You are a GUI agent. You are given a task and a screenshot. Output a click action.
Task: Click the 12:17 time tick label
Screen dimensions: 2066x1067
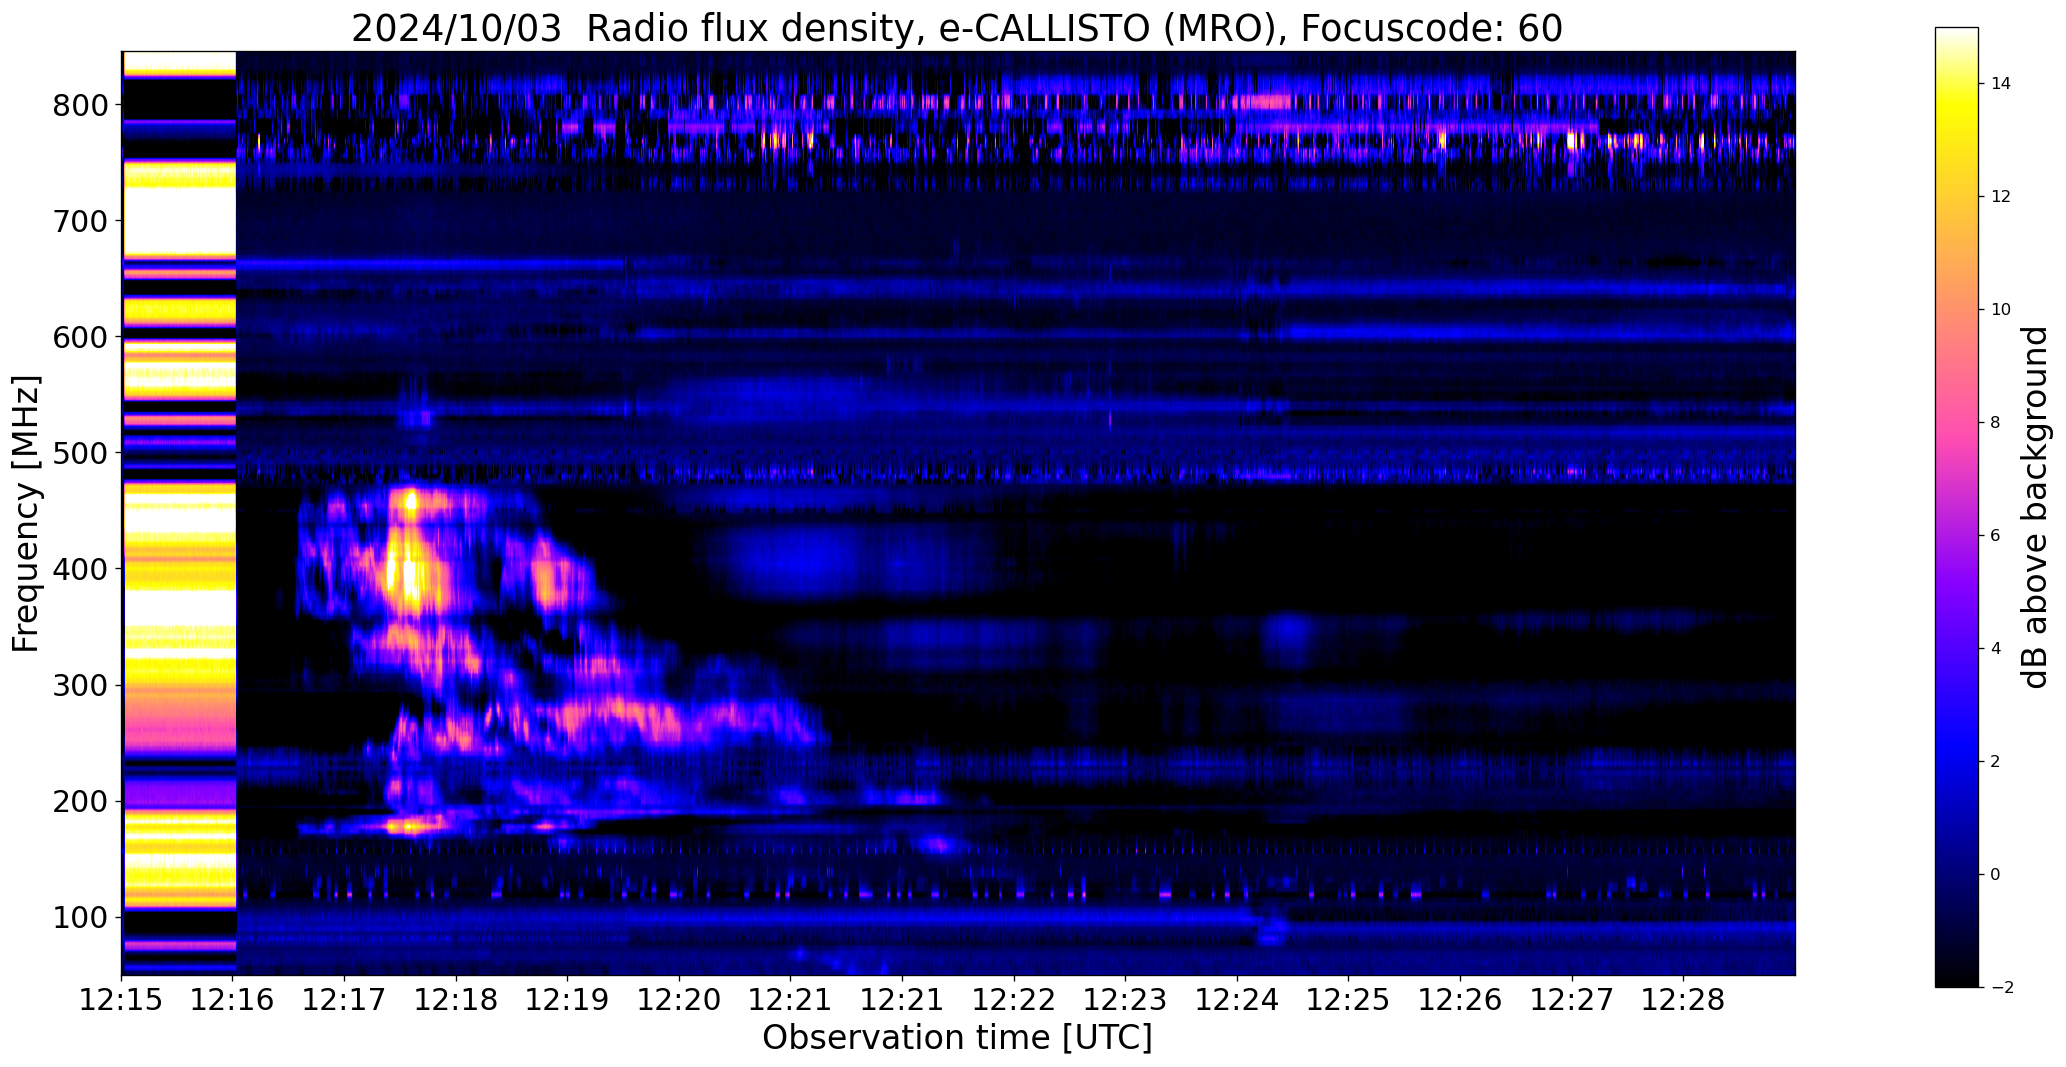coord(345,999)
